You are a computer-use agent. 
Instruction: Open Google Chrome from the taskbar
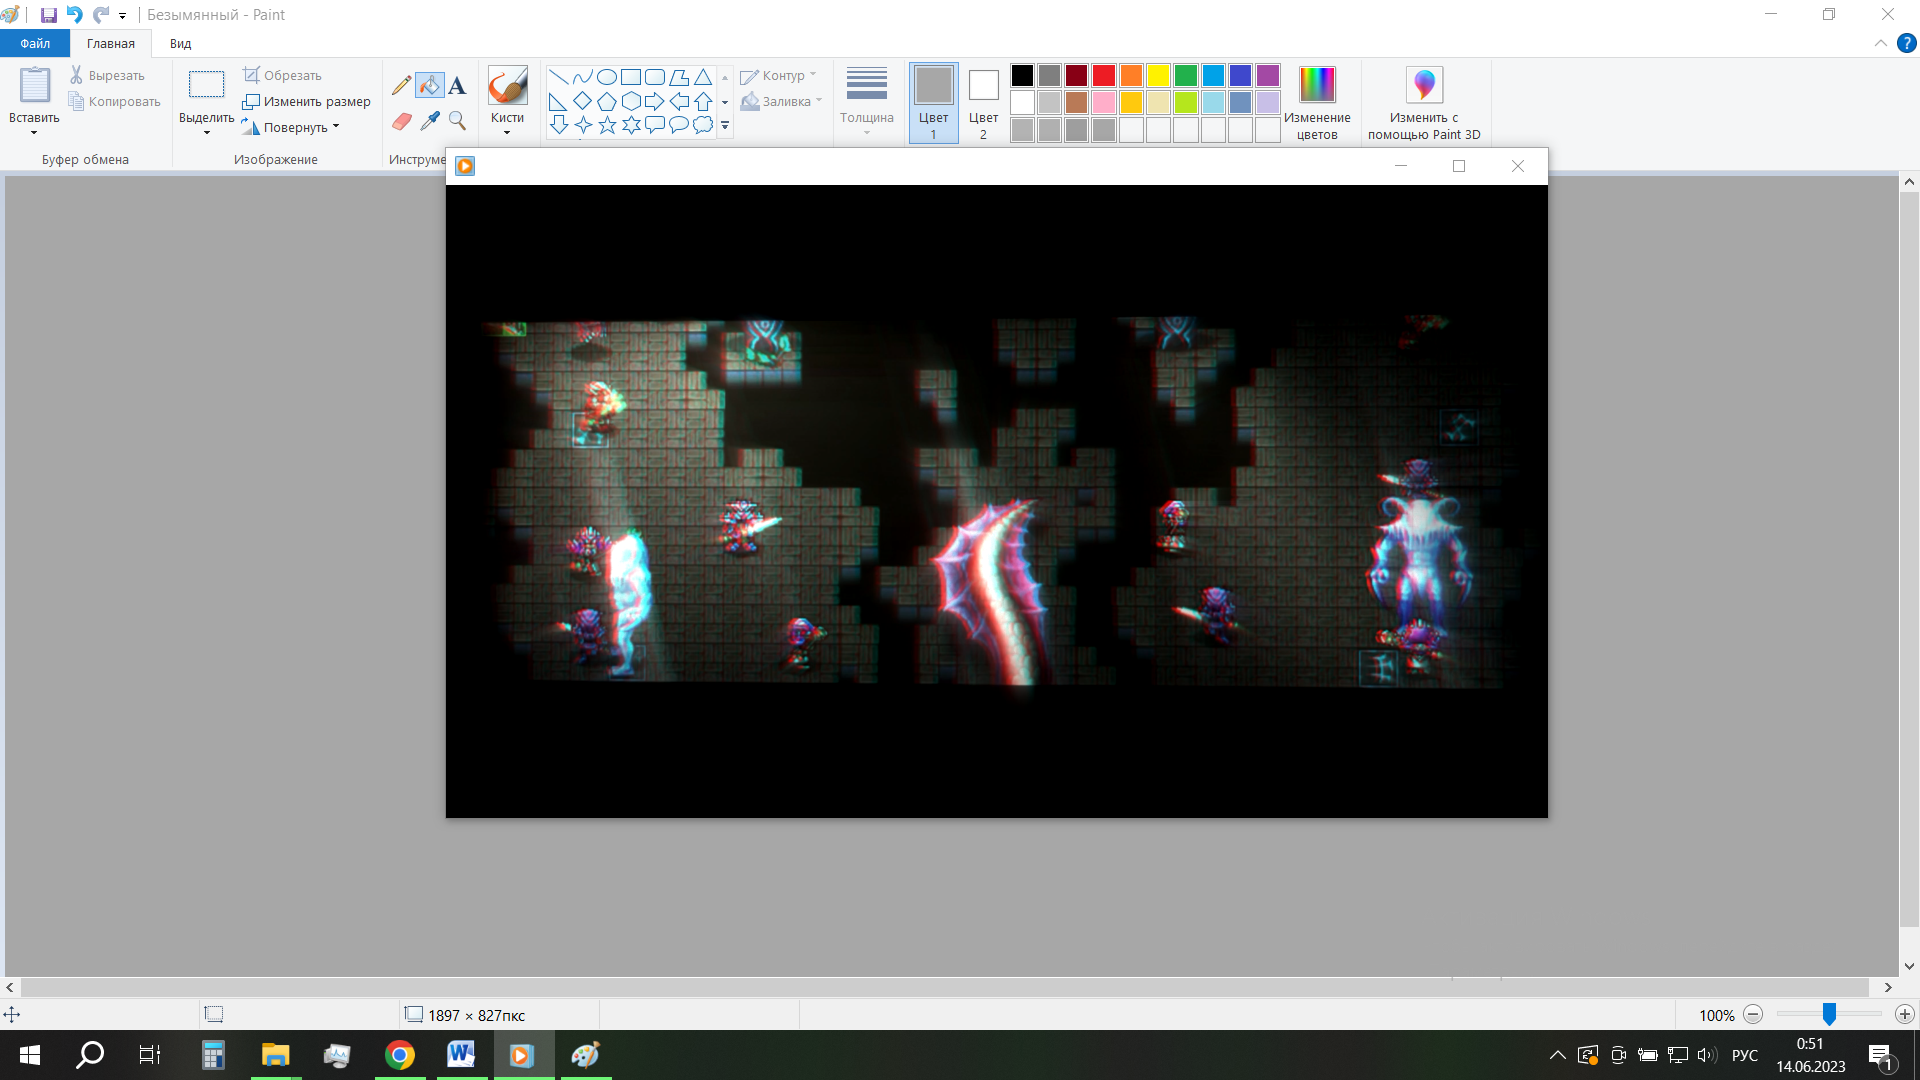tap(400, 1055)
